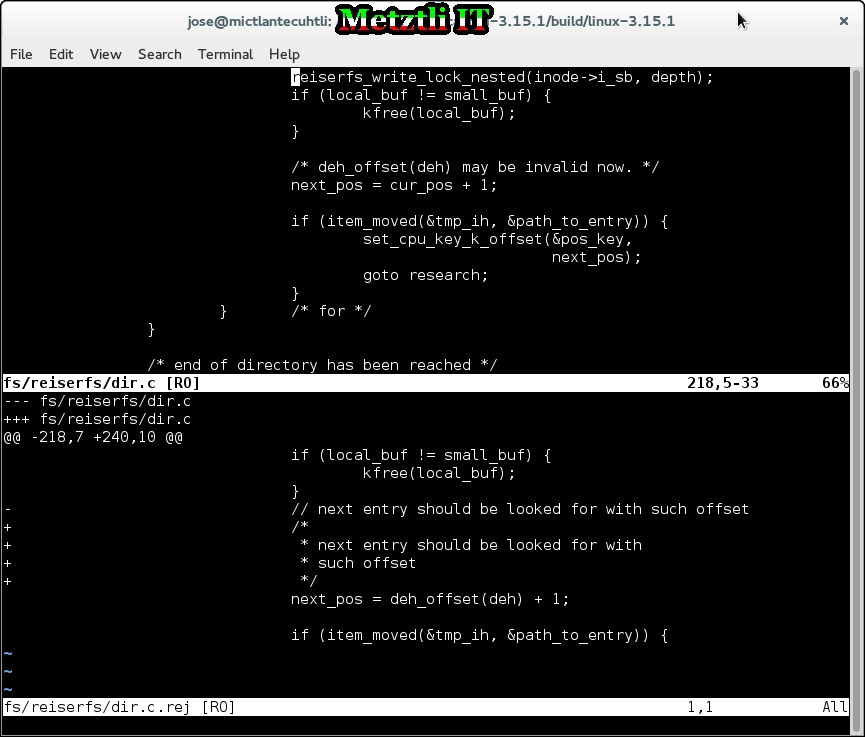Click the '+++ fs/reiserfs/dir.c' diff header

(x=97, y=419)
